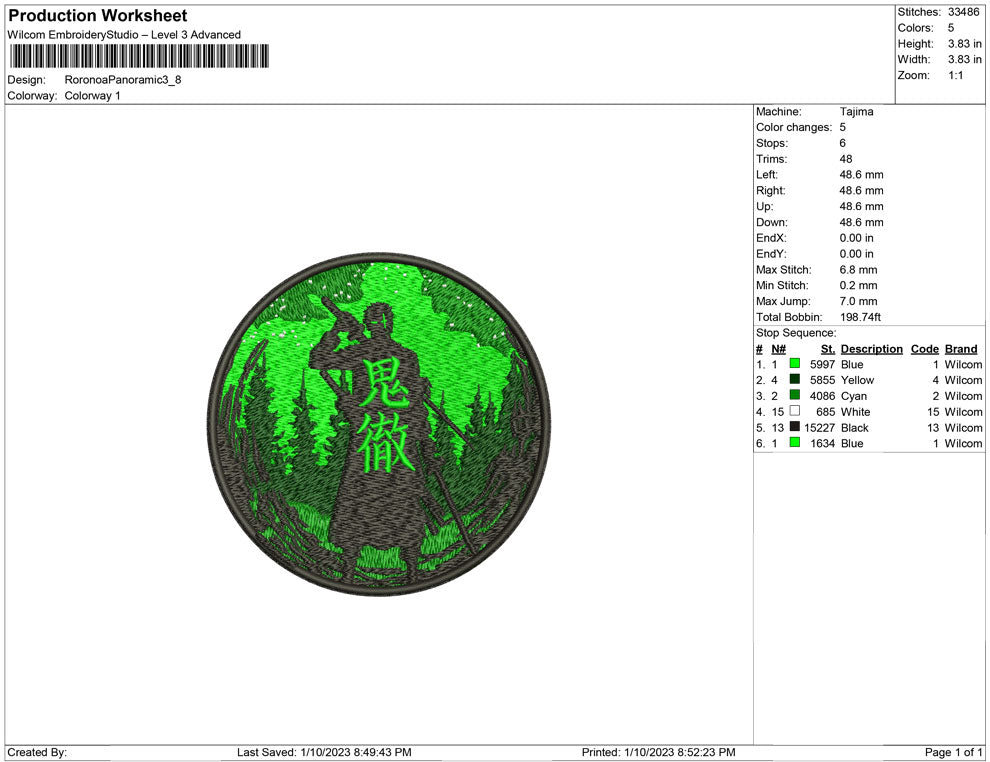The height and width of the screenshot is (762, 990).
Task: Click the 'Color changes:' label
Action: (x=794, y=128)
